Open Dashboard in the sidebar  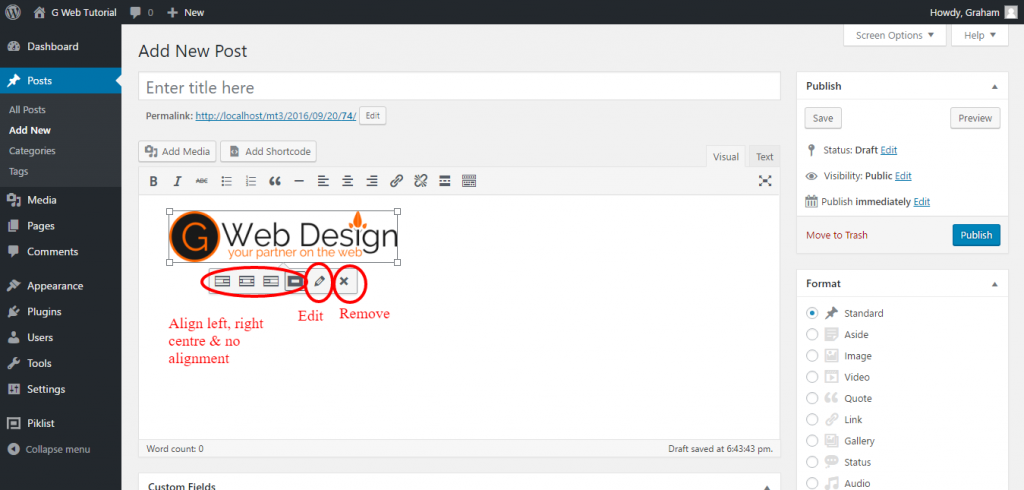click(60, 47)
